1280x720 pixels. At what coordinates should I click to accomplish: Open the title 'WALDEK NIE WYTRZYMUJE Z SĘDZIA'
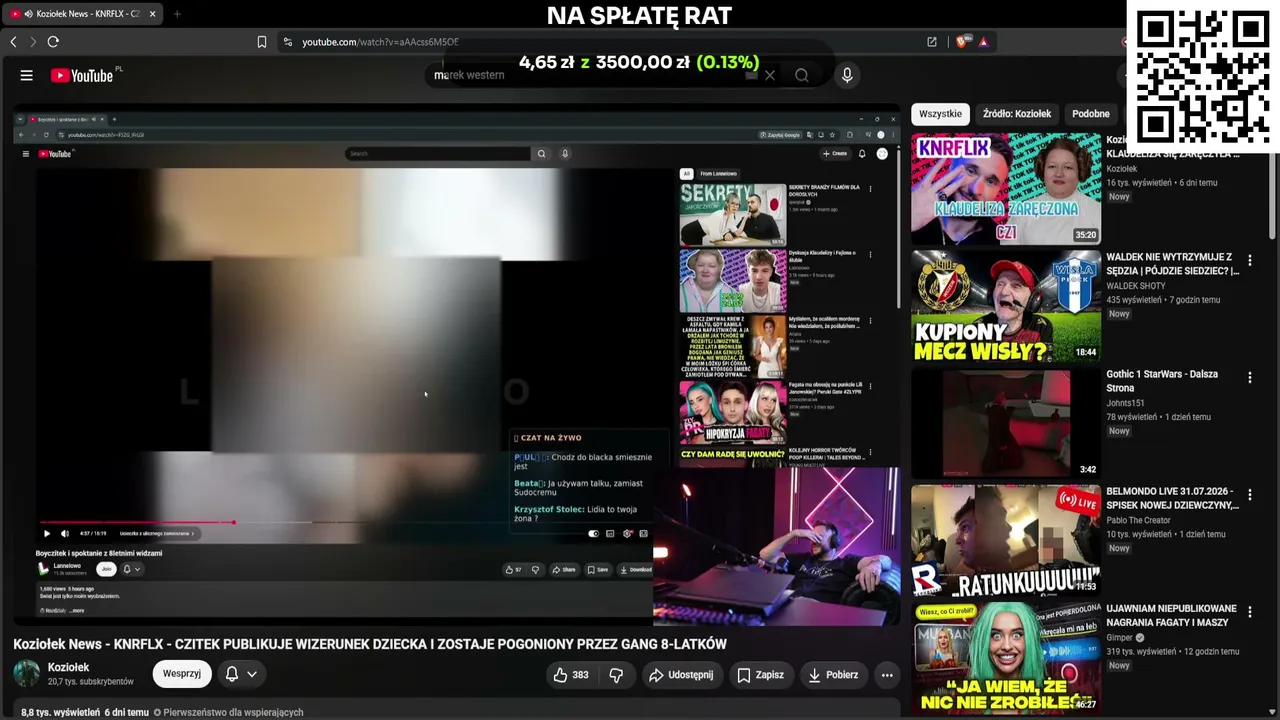(x=1172, y=264)
